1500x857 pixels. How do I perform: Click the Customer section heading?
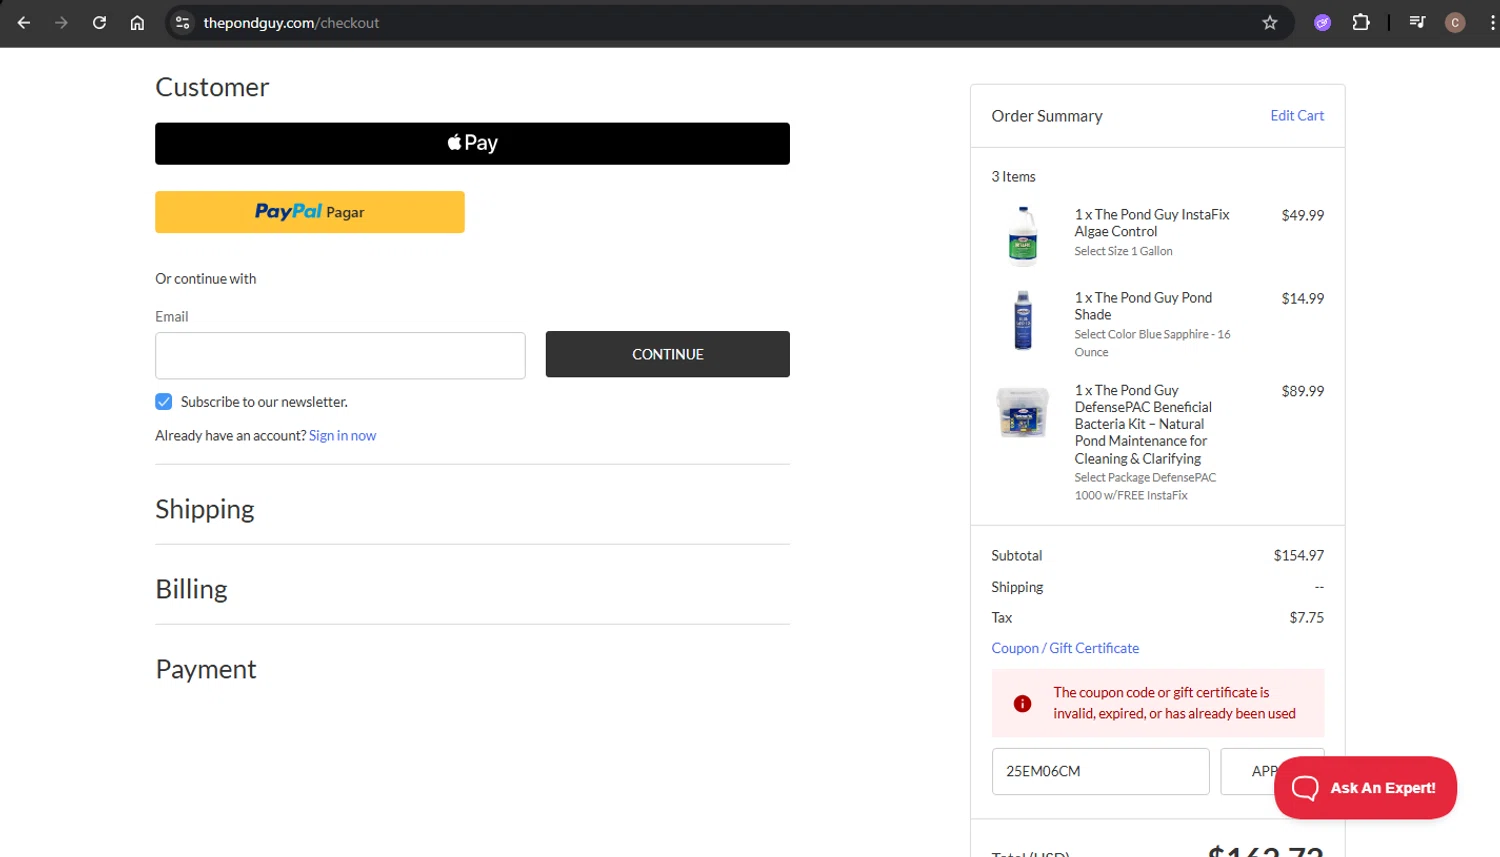(212, 87)
